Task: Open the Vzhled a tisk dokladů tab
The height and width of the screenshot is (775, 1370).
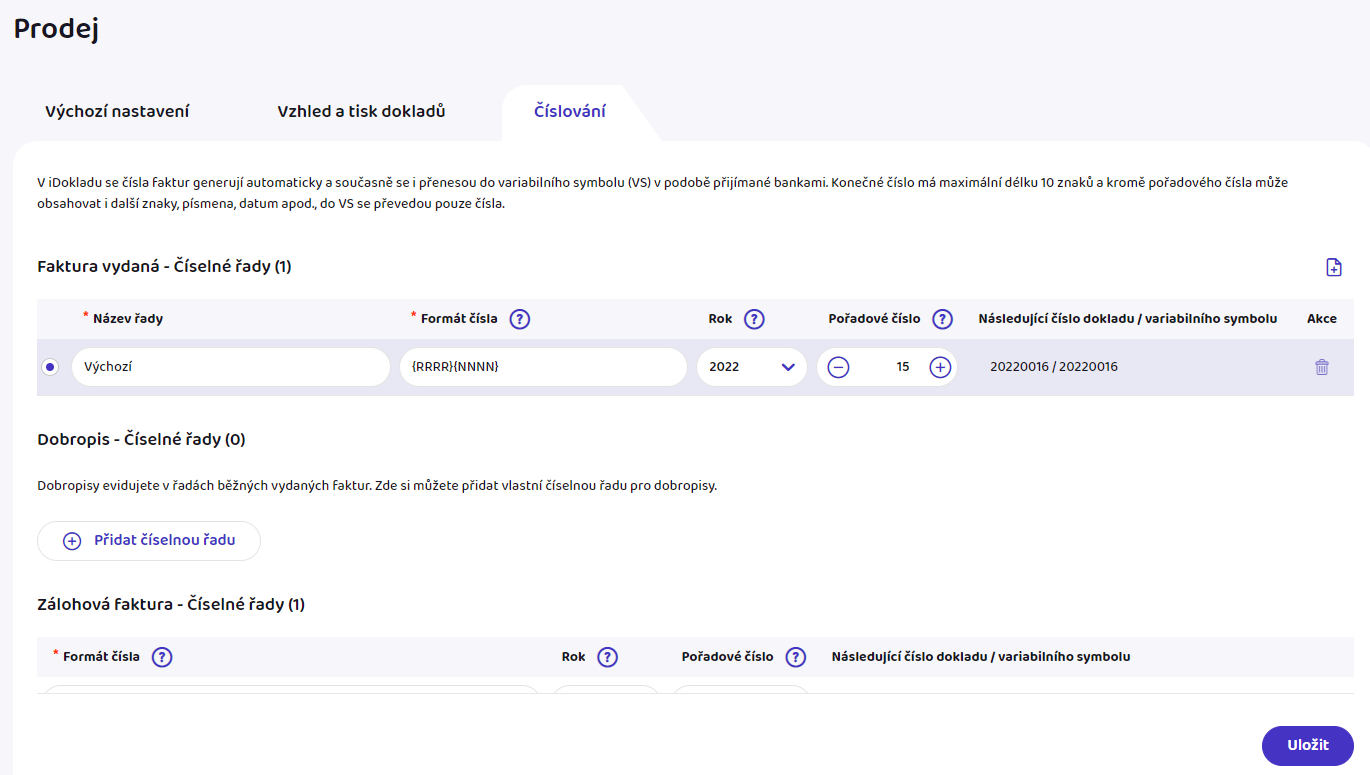Action: click(361, 111)
